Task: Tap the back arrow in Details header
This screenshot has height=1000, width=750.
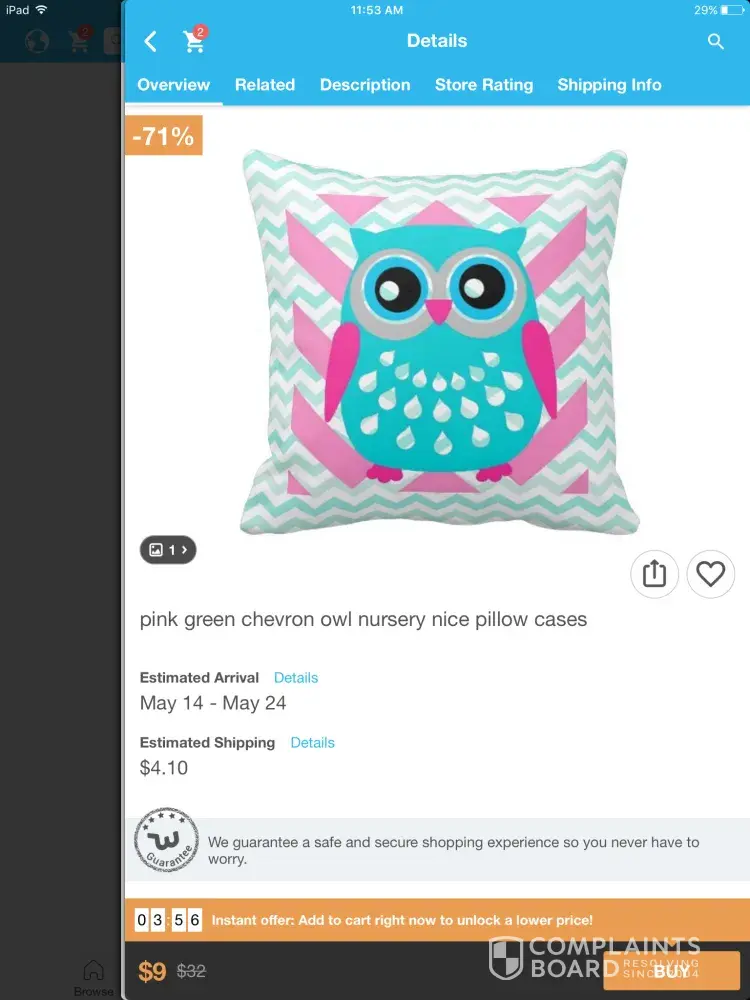Action: click(x=151, y=41)
